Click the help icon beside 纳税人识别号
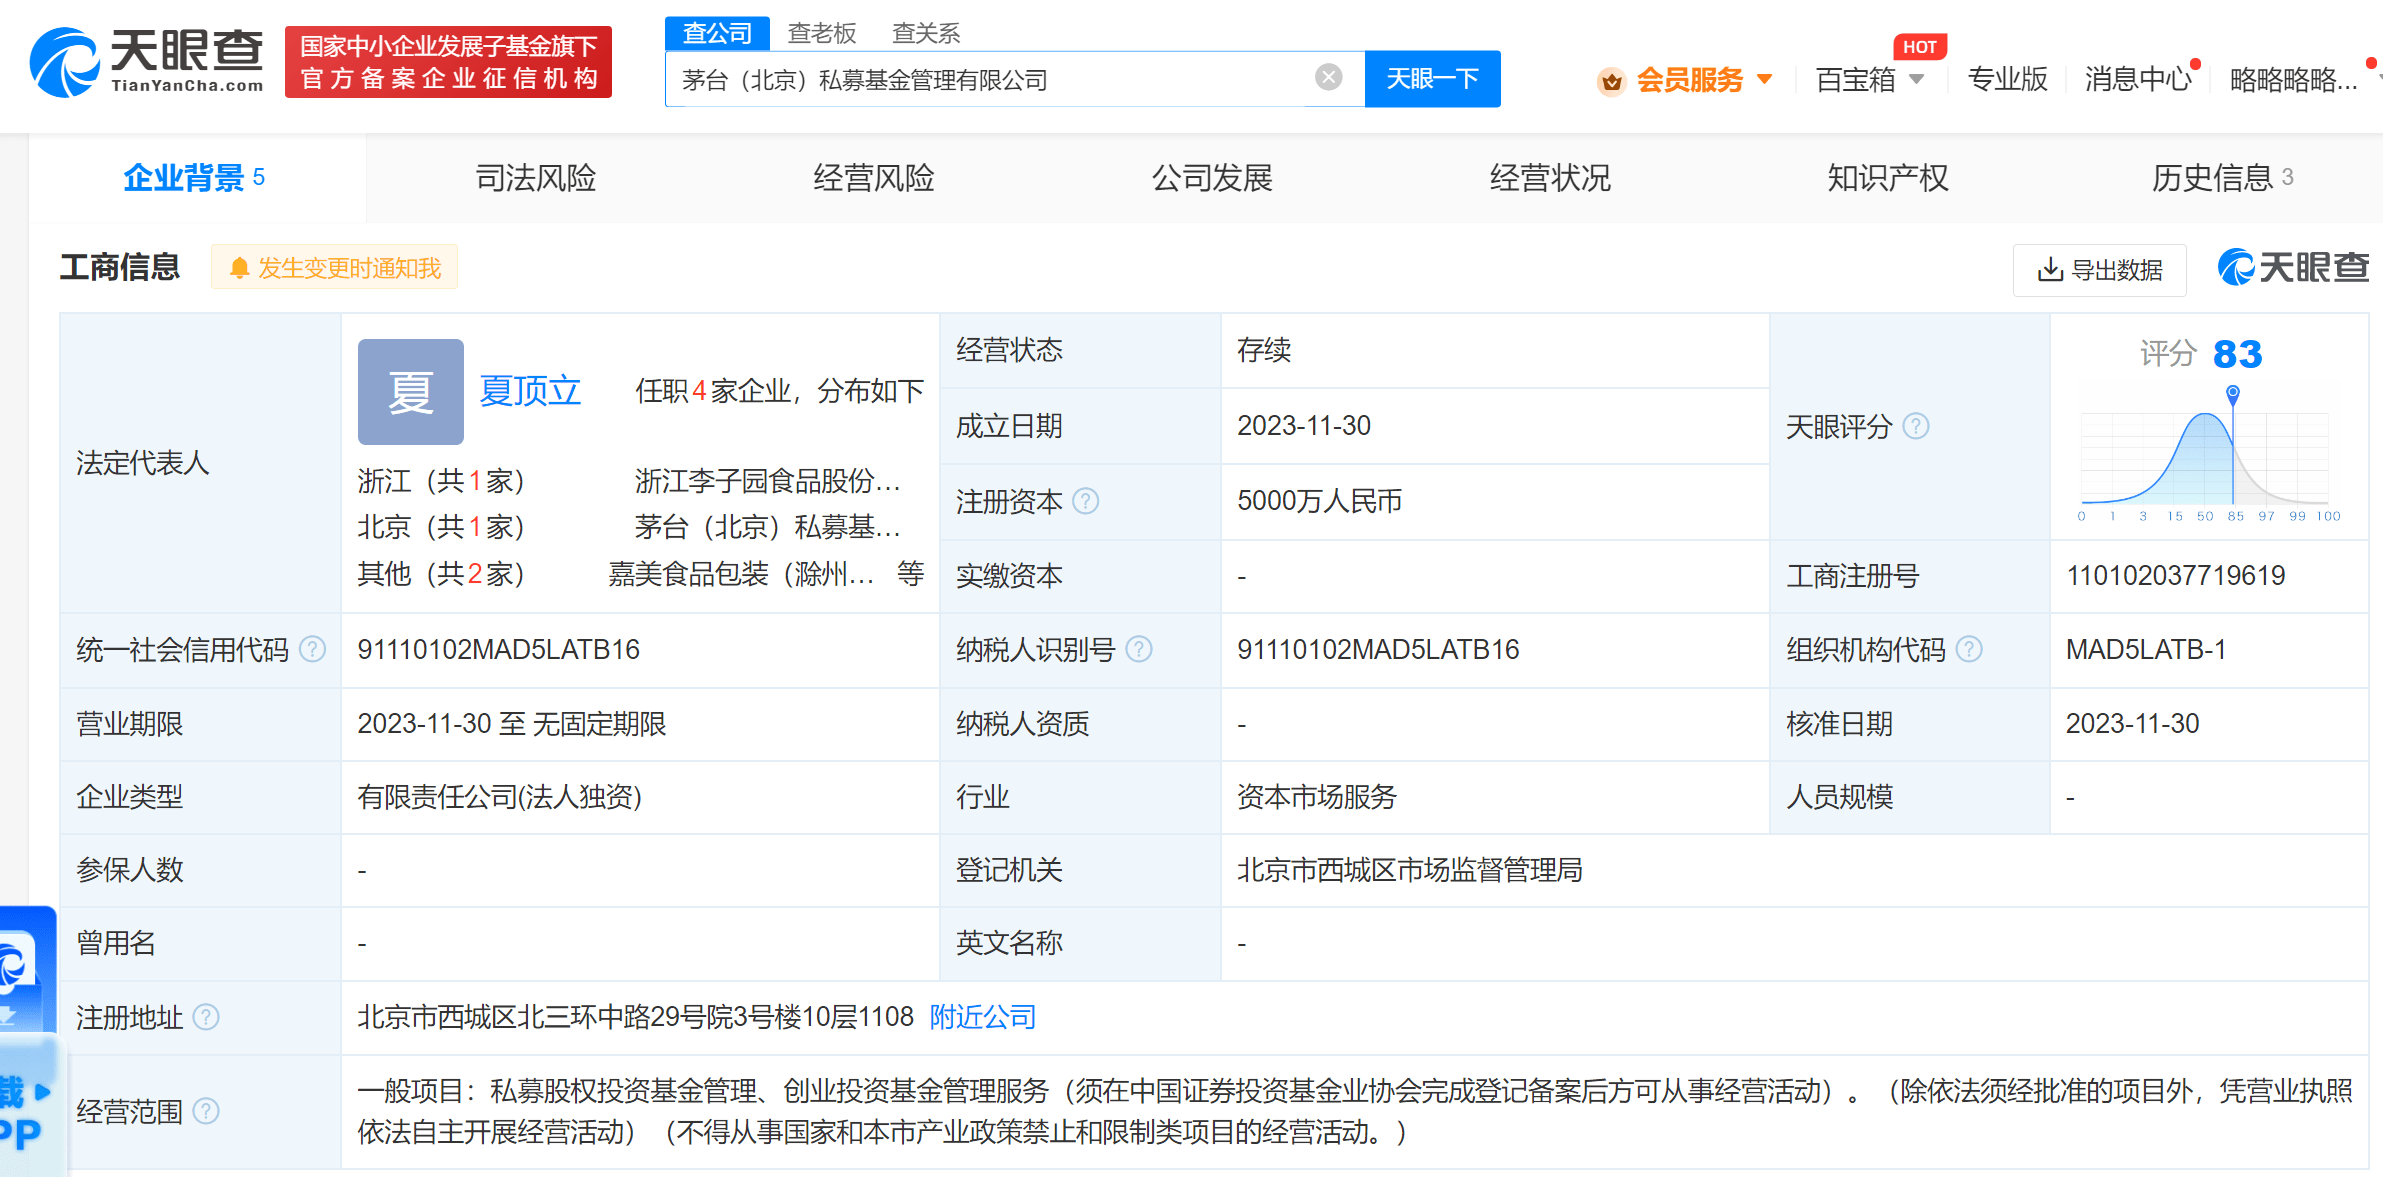 click(1139, 650)
